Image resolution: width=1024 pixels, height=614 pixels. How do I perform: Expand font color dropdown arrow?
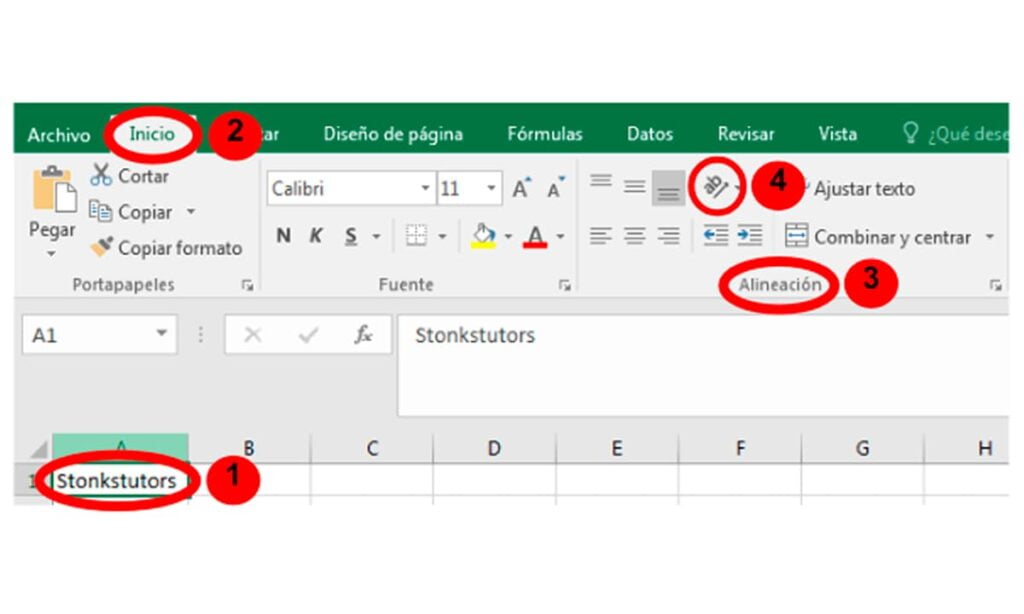[560, 236]
